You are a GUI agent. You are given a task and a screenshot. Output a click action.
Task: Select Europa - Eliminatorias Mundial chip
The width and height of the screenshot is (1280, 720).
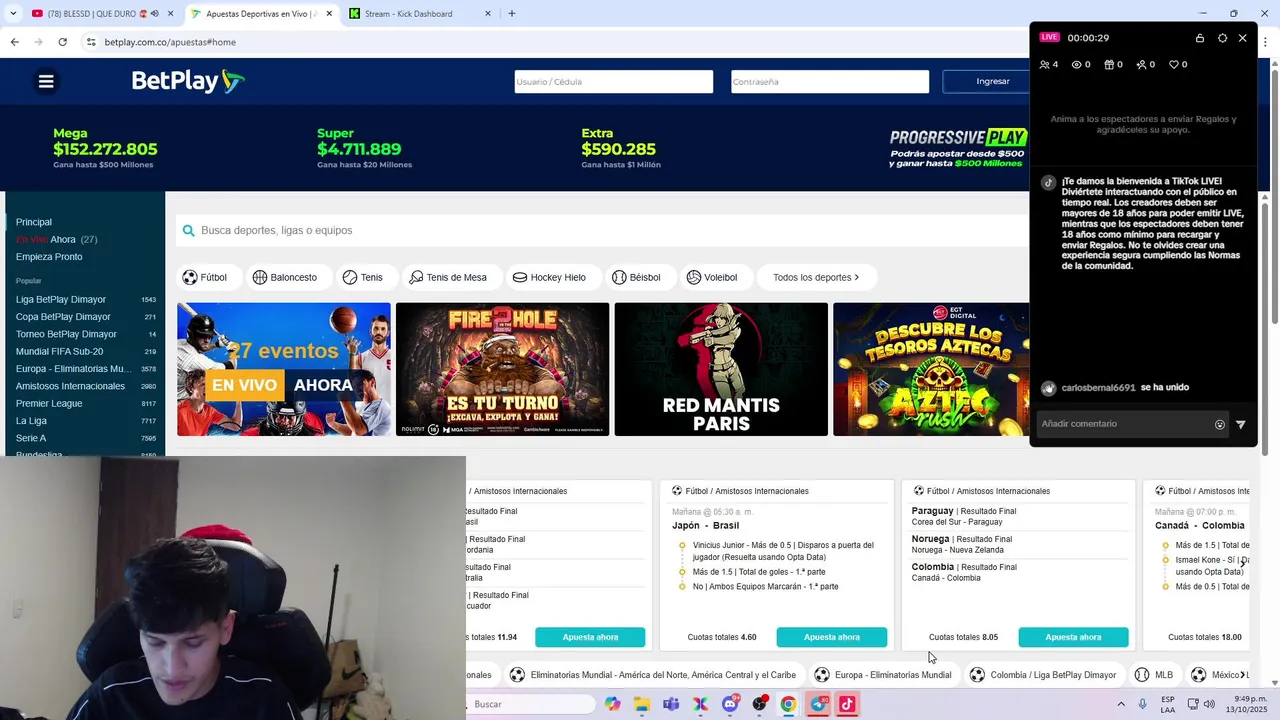coord(883,675)
